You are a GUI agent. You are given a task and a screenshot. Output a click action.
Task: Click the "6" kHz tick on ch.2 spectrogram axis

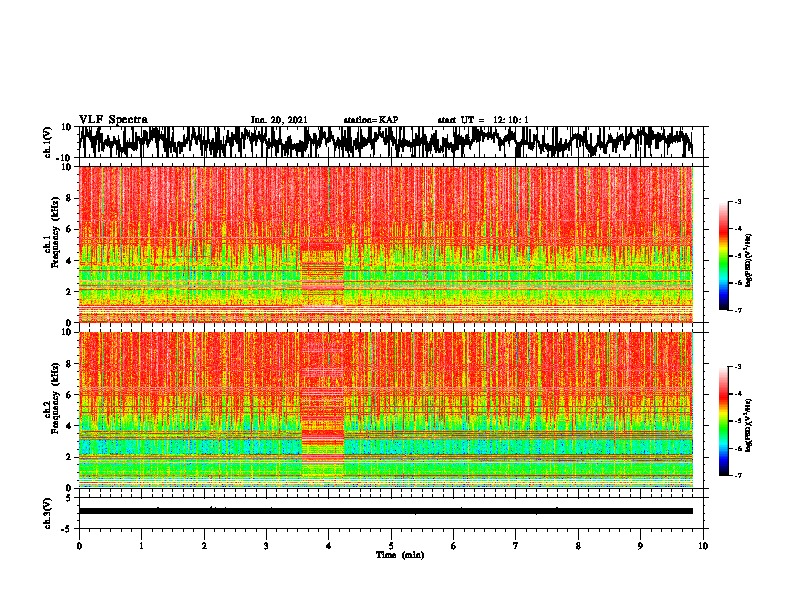[x=69, y=394]
